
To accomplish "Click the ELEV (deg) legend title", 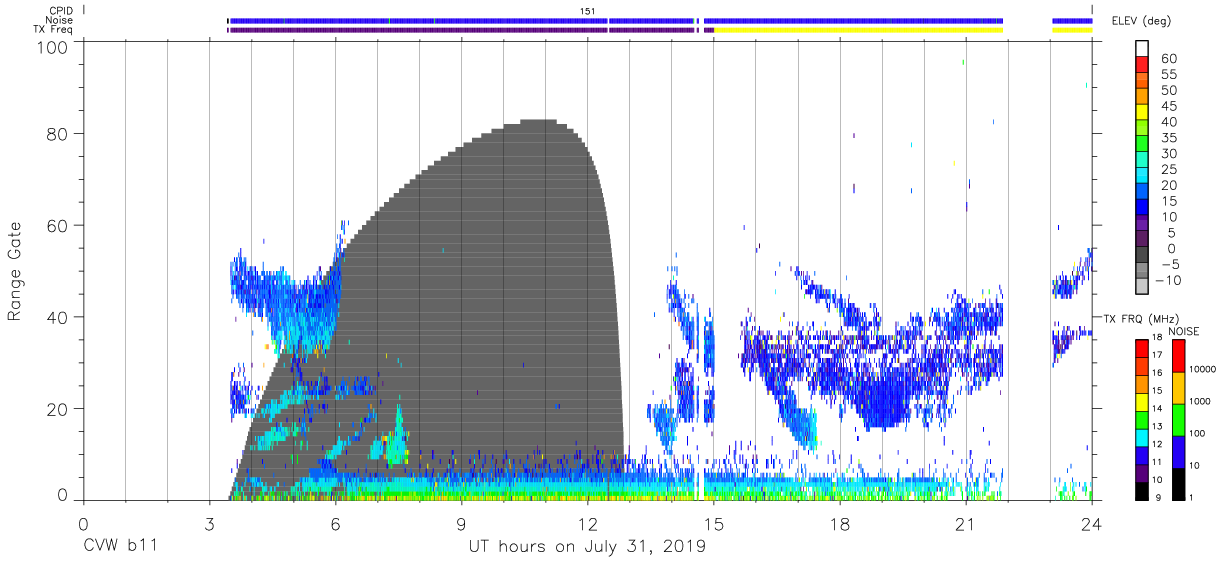I will tap(1142, 20).
